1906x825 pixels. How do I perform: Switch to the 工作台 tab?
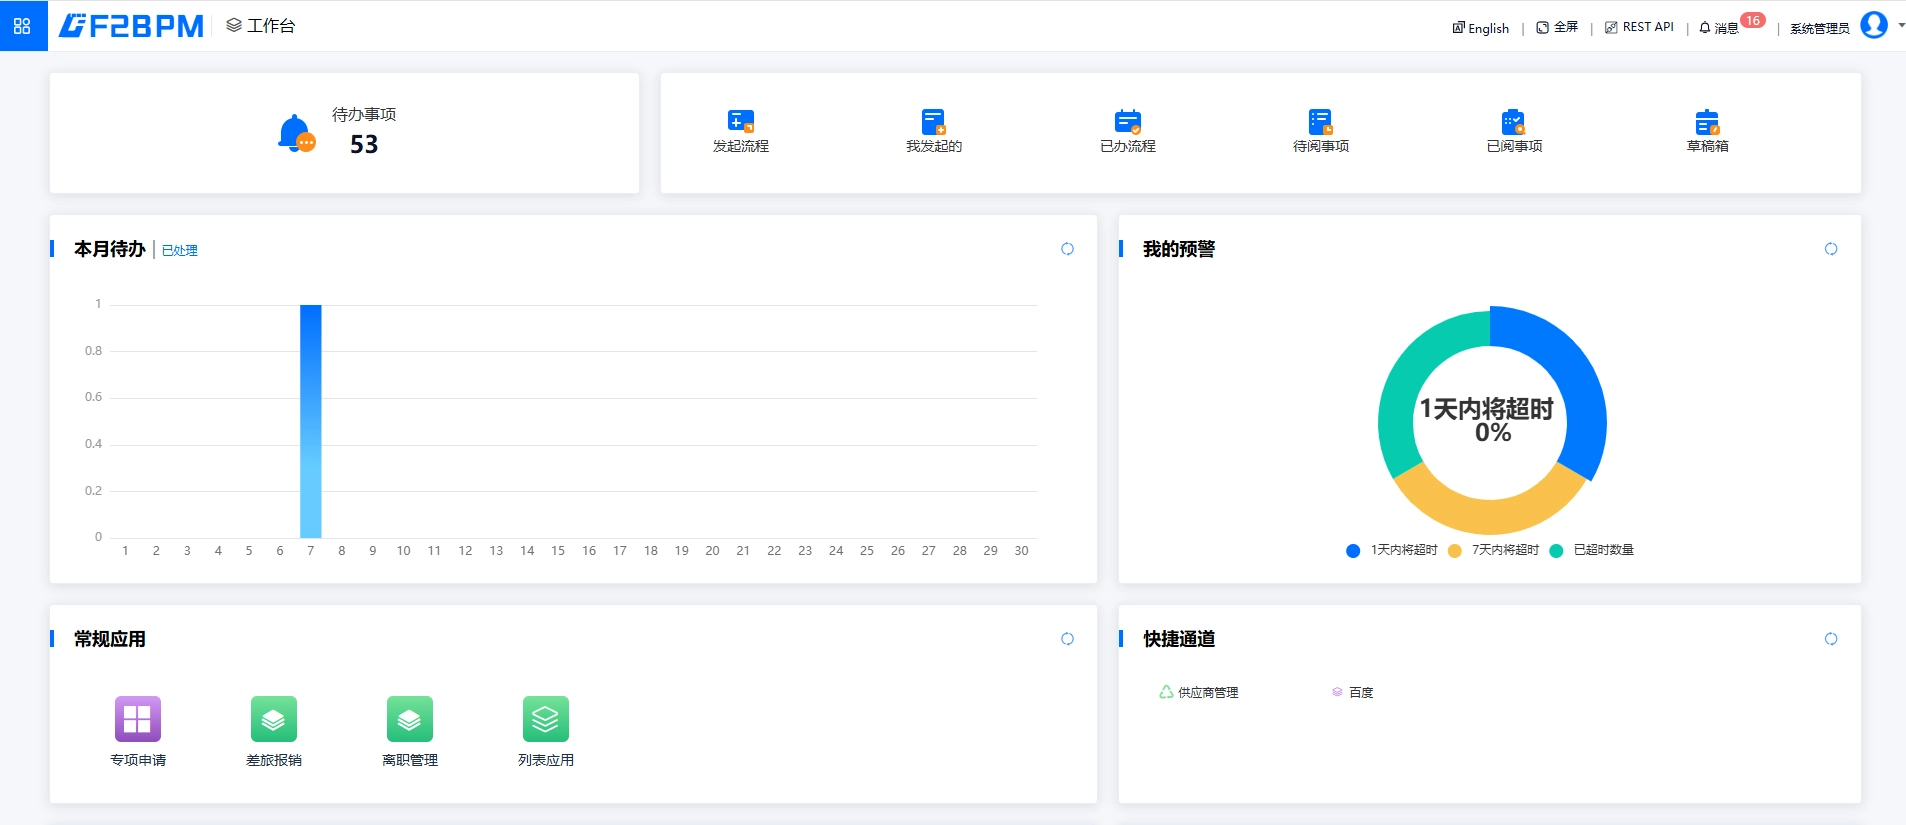coord(261,26)
